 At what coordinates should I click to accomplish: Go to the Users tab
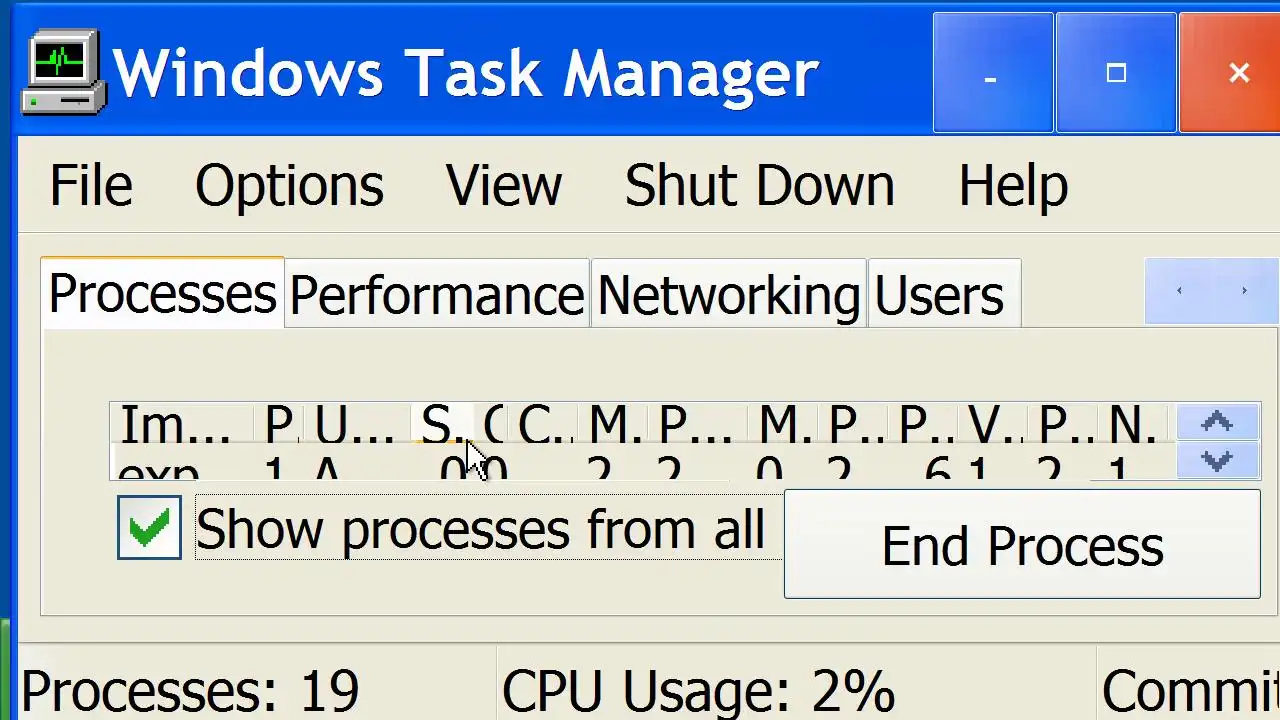[939, 295]
